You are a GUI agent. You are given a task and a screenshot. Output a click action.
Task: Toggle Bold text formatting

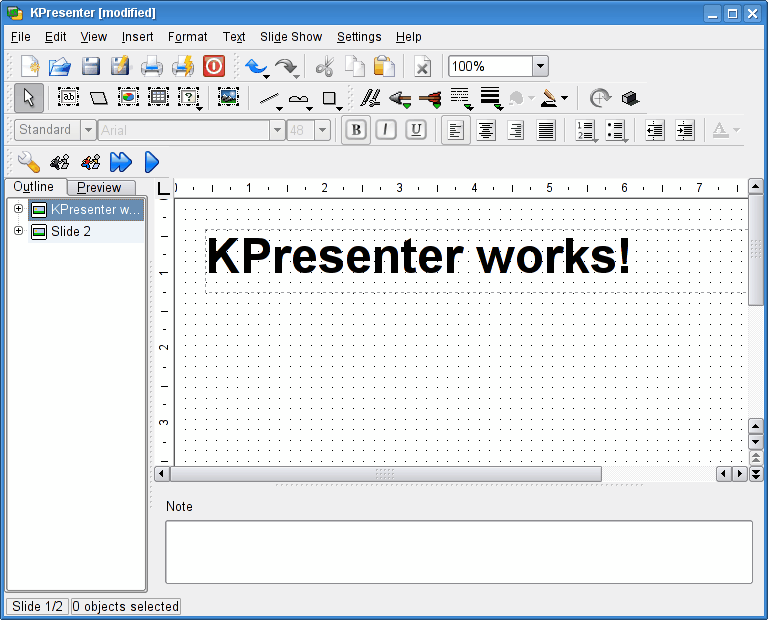point(355,130)
